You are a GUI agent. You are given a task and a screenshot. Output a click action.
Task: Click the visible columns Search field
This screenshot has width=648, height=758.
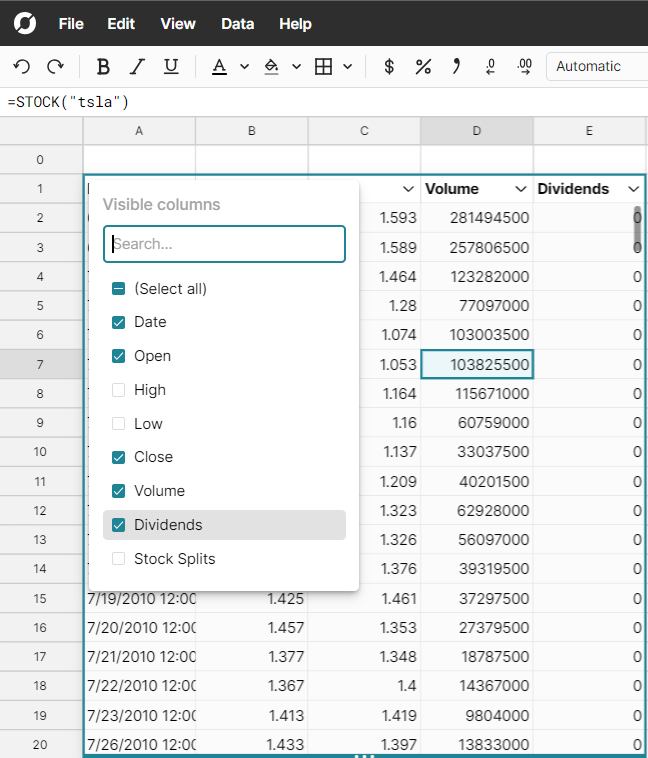[x=225, y=244]
